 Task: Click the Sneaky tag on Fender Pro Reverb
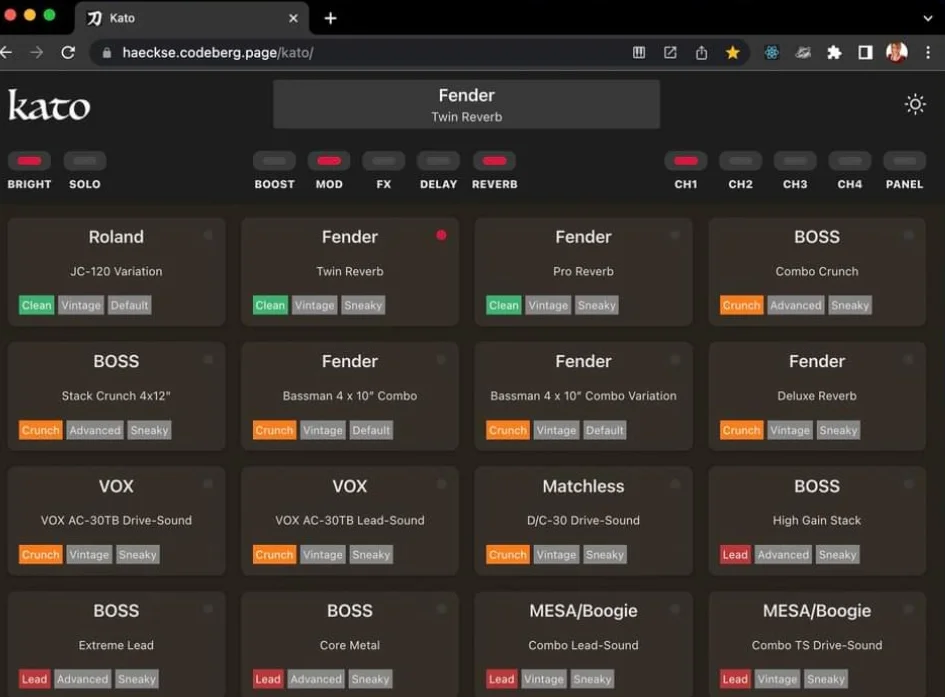tap(597, 305)
